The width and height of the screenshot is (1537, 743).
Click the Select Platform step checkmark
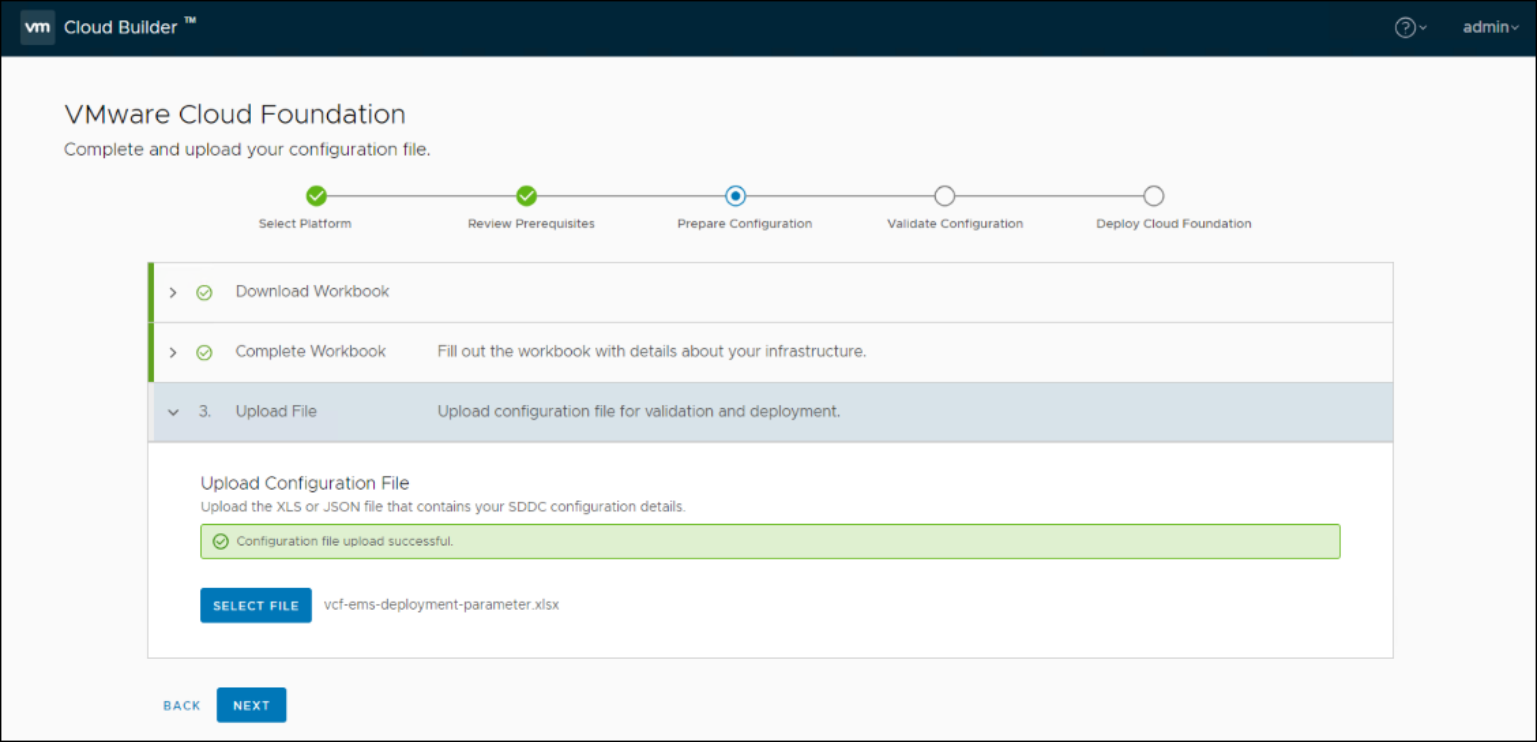(316, 196)
